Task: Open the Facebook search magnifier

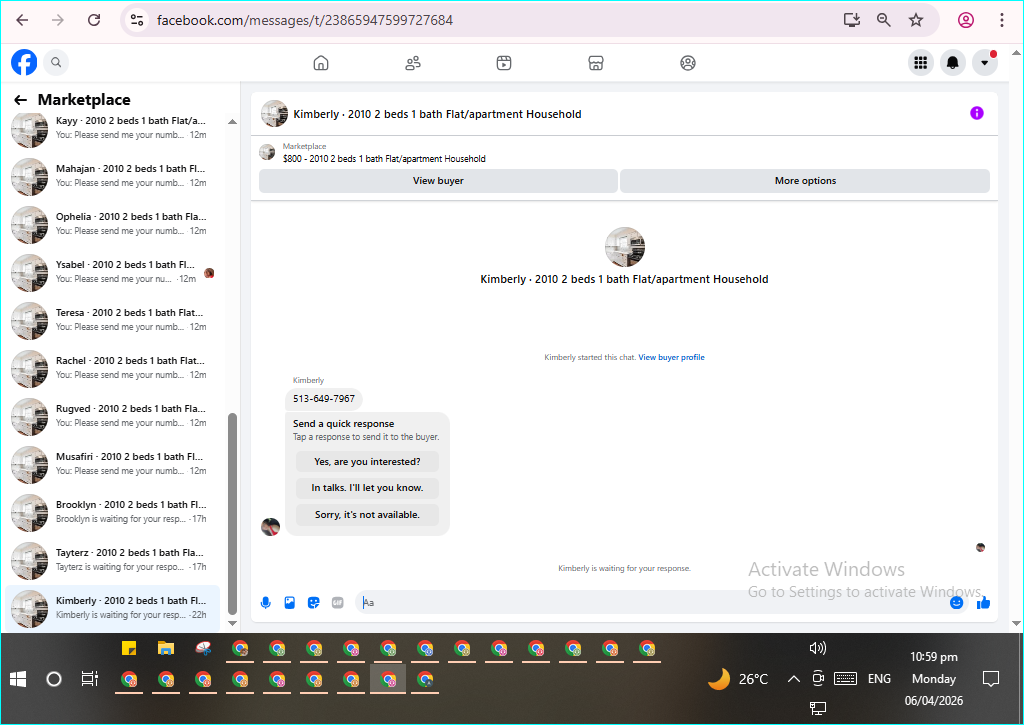Action: pyautogui.click(x=56, y=63)
